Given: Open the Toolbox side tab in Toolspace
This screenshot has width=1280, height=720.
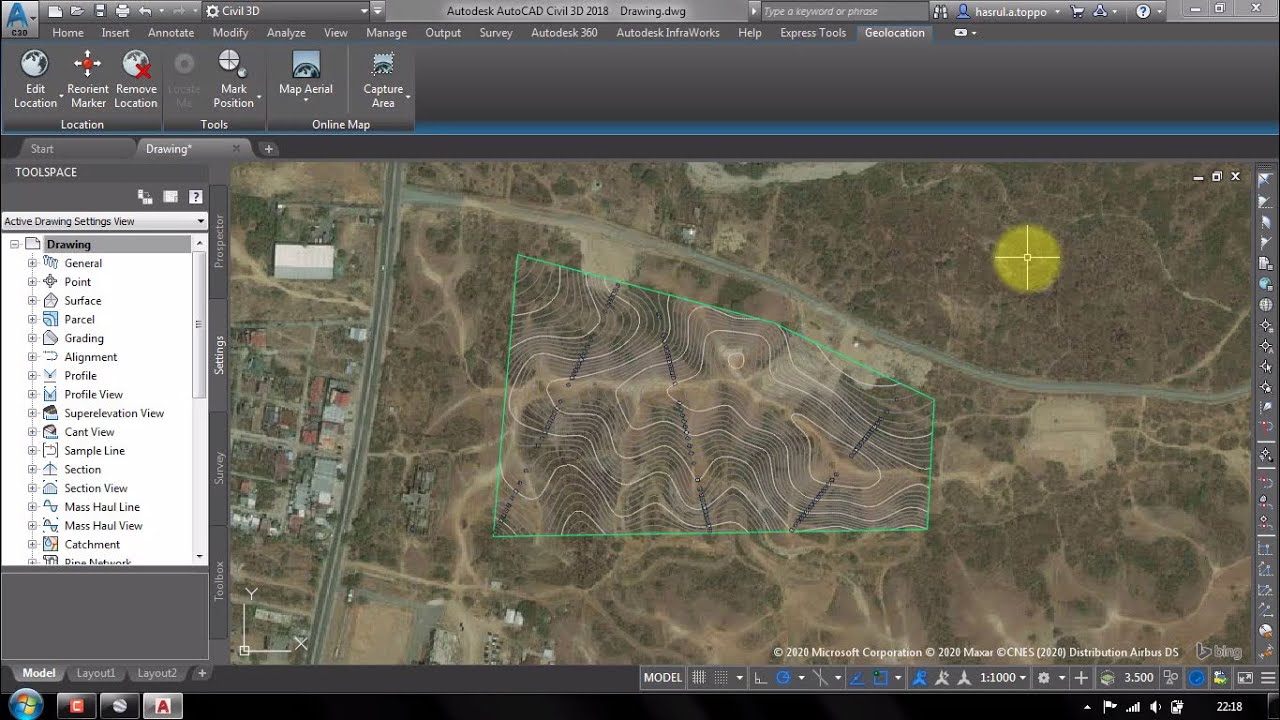Looking at the screenshot, I should 220,580.
